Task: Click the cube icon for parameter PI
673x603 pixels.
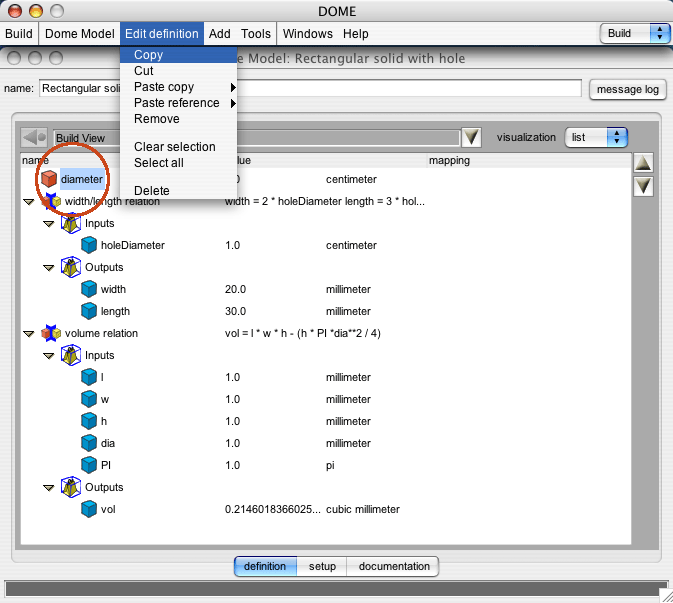Action: click(89, 465)
